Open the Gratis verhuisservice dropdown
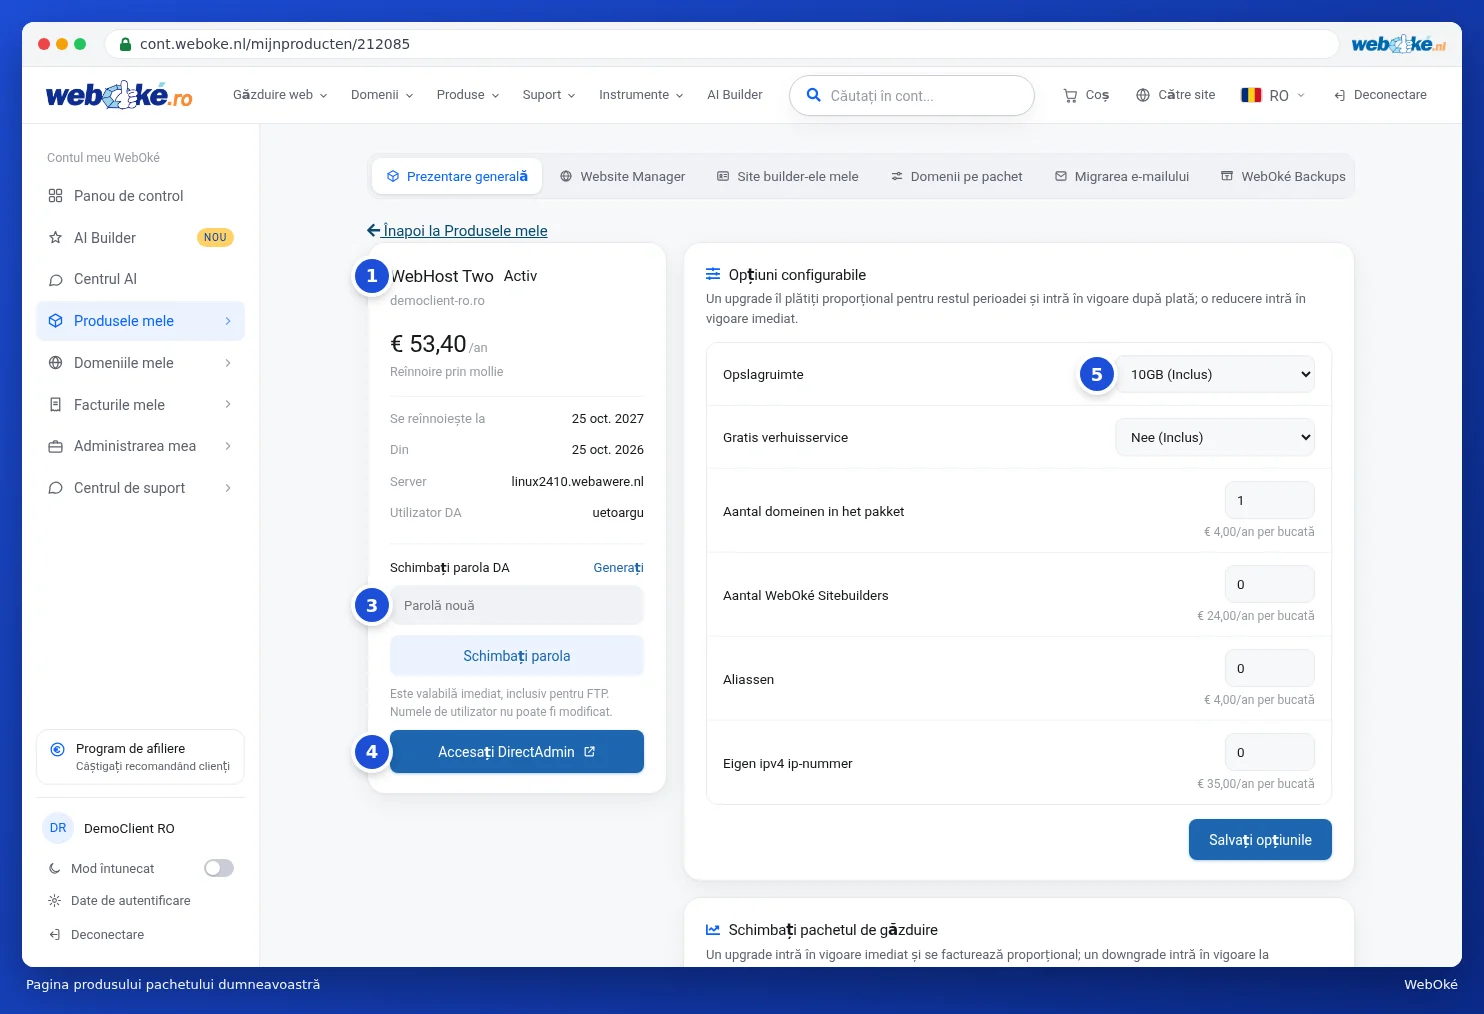The width and height of the screenshot is (1484, 1014). pos(1215,437)
